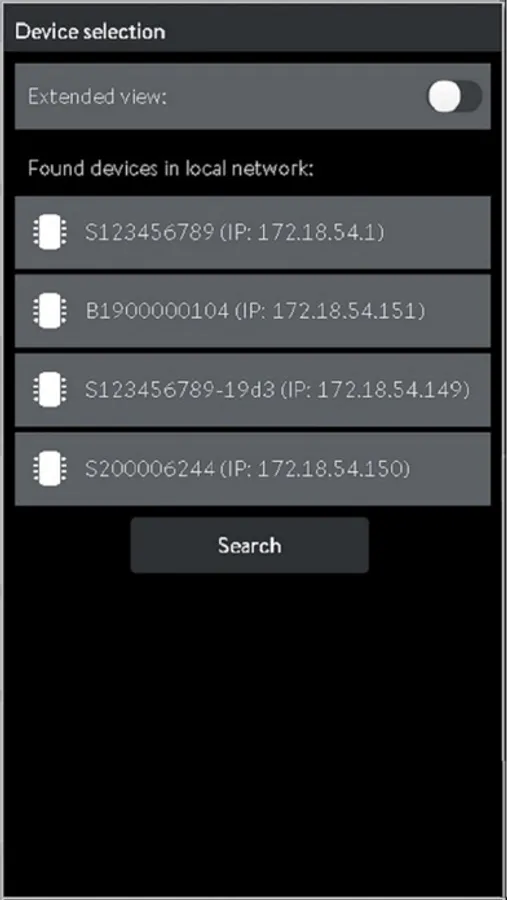Click 'Found devices in local network:' heading
This screenshot has height=900, width=507.
pyautogui.click(x=171, y=169)
